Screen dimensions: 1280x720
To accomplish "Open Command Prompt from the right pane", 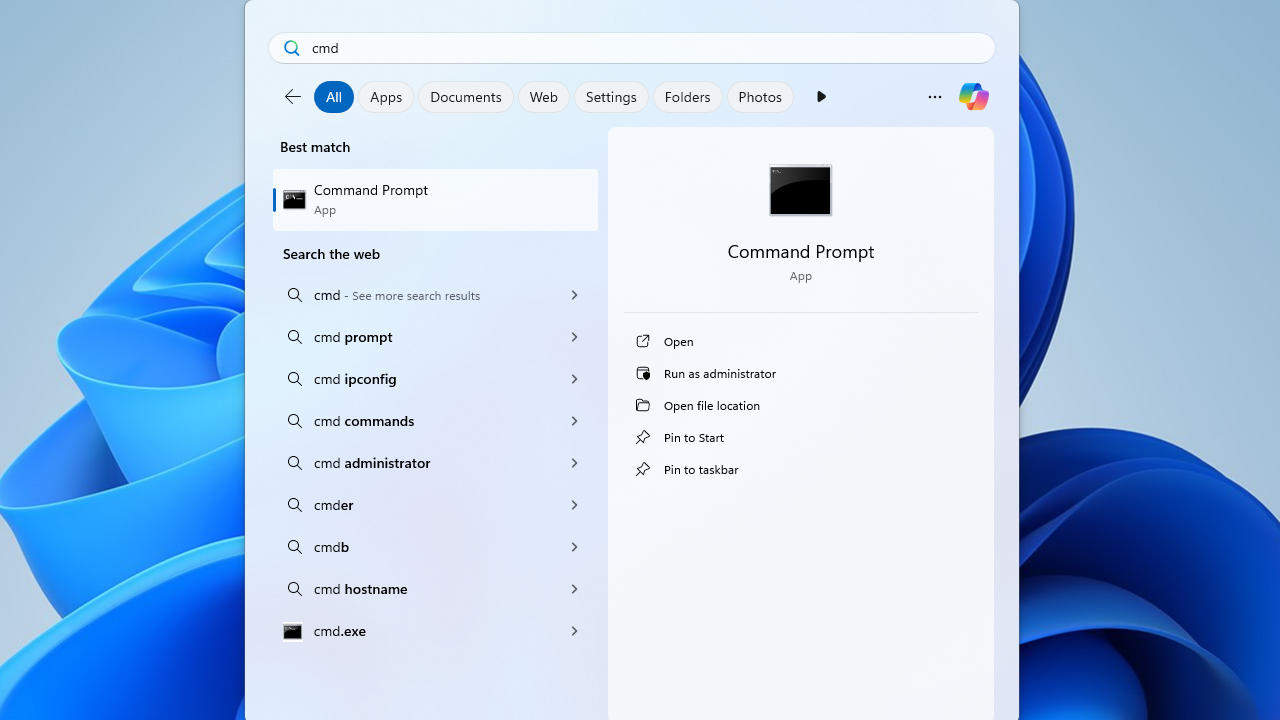I will pos(678,341).
